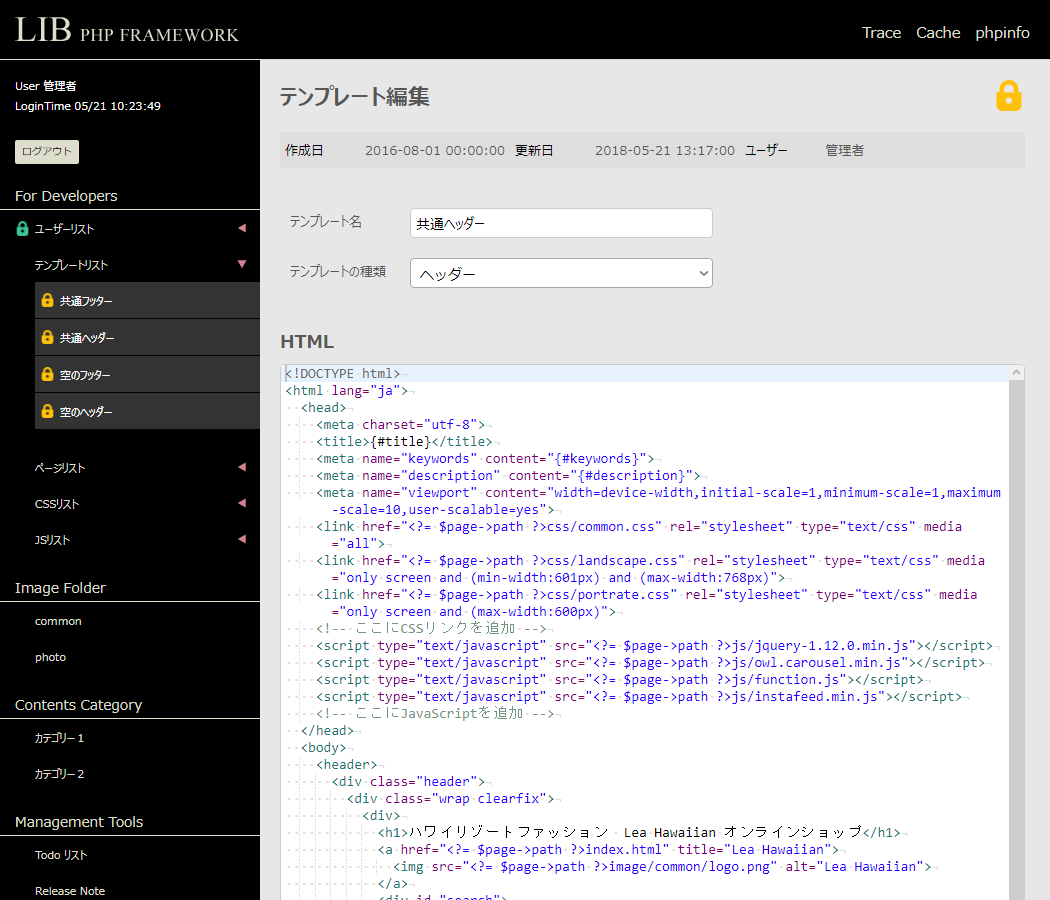
Task: Expand the ページリスト arrow
Action: click(x=241, y=468)
